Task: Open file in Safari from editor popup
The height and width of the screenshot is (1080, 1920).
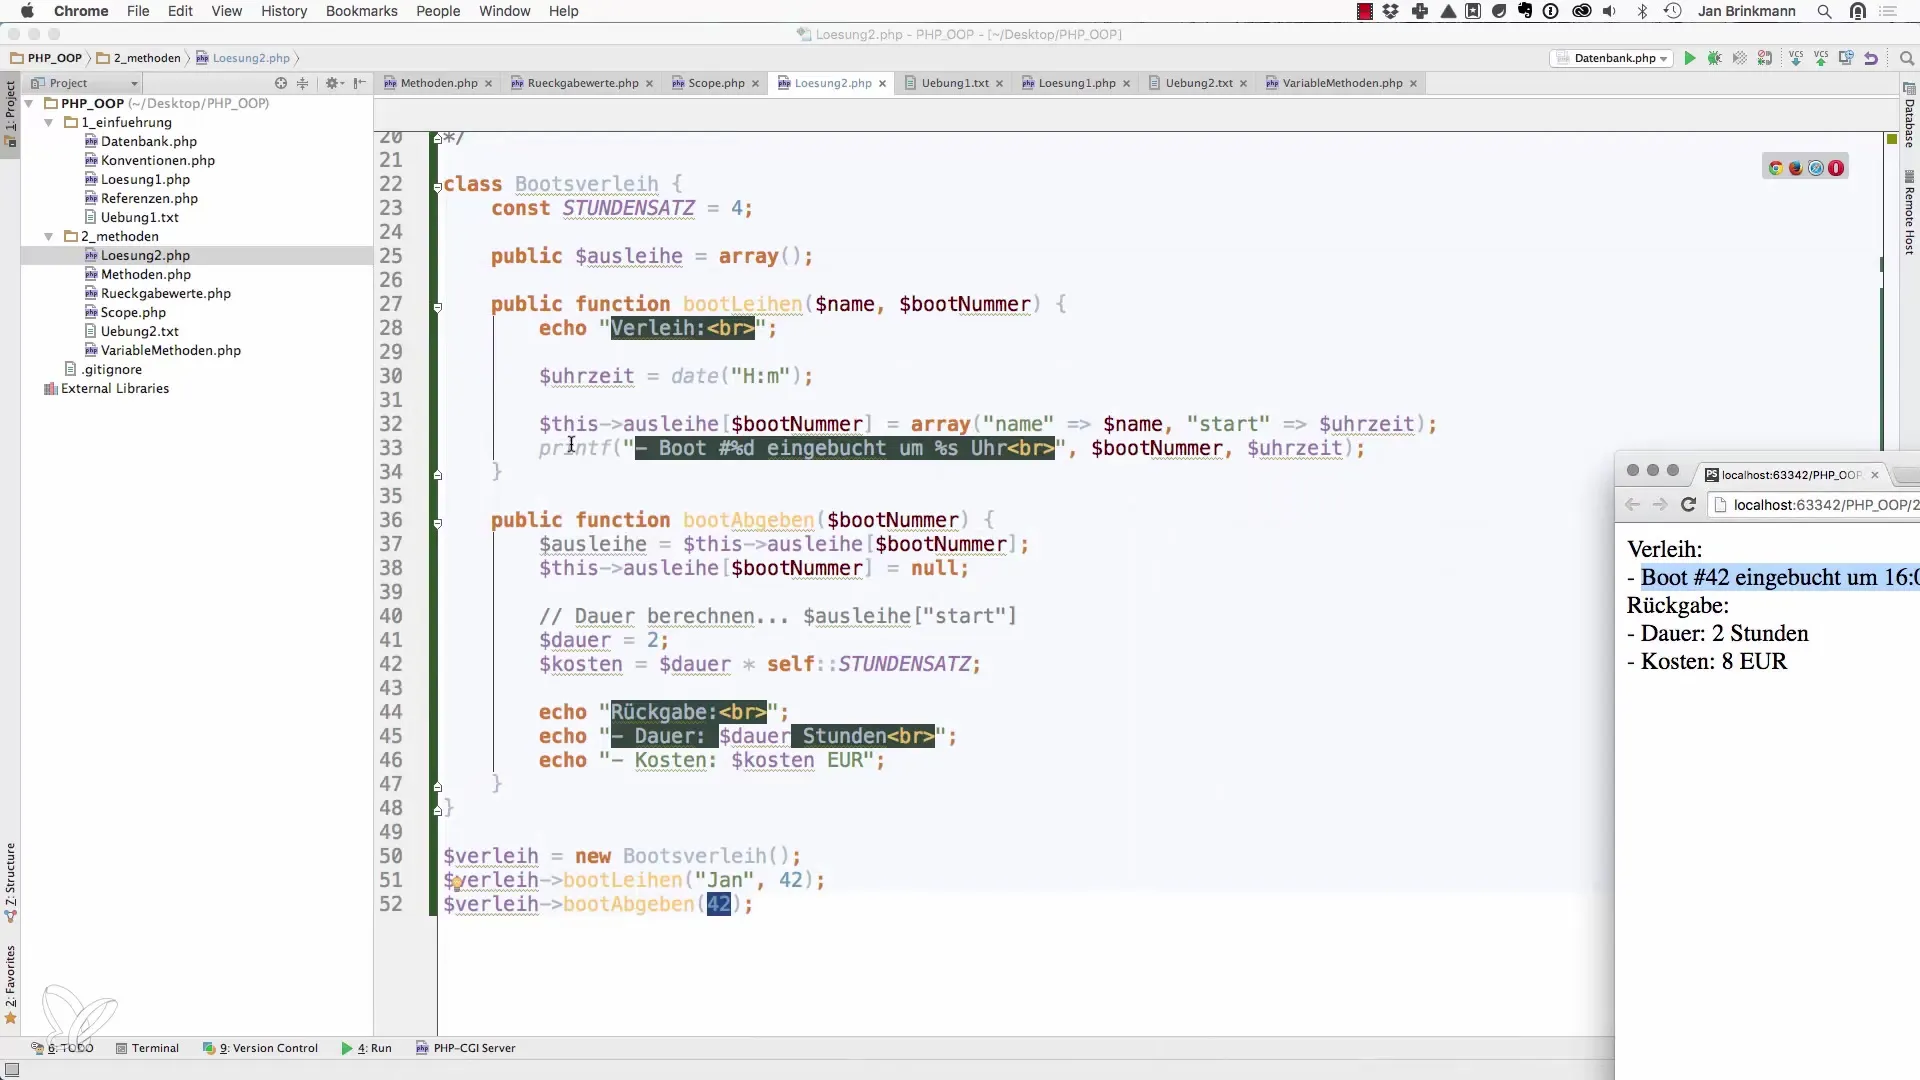Action: (x=1816, y=168)
